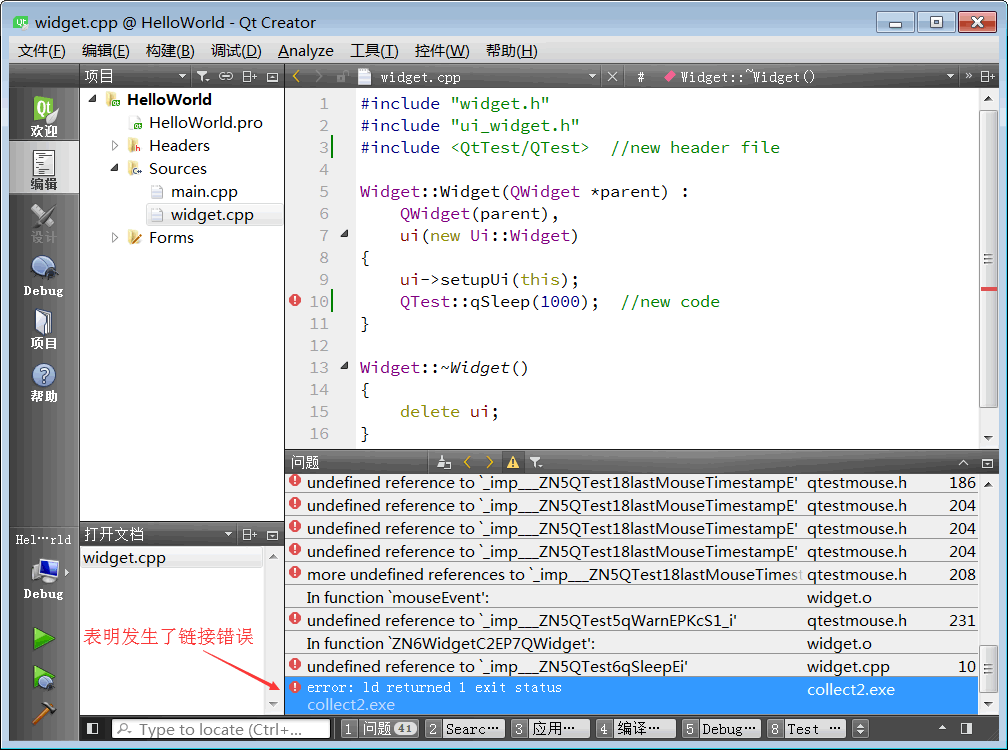Click the Type to locate search field

(221, 729)
